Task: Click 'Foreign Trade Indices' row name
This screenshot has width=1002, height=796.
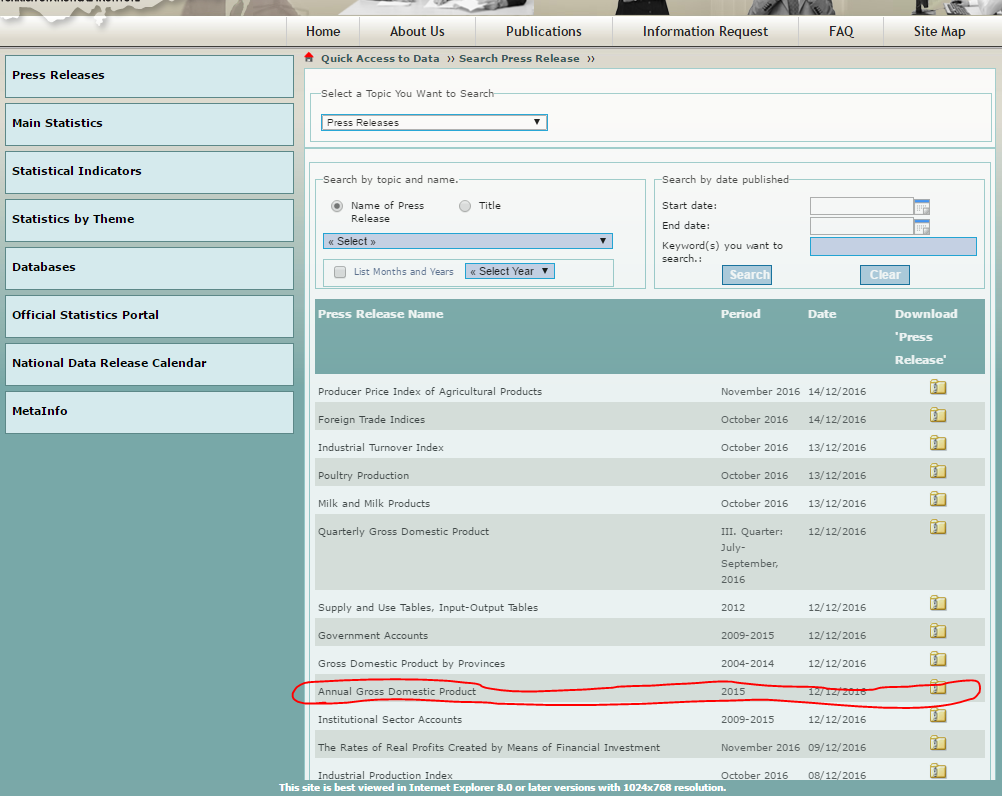Action: [371, 420]
